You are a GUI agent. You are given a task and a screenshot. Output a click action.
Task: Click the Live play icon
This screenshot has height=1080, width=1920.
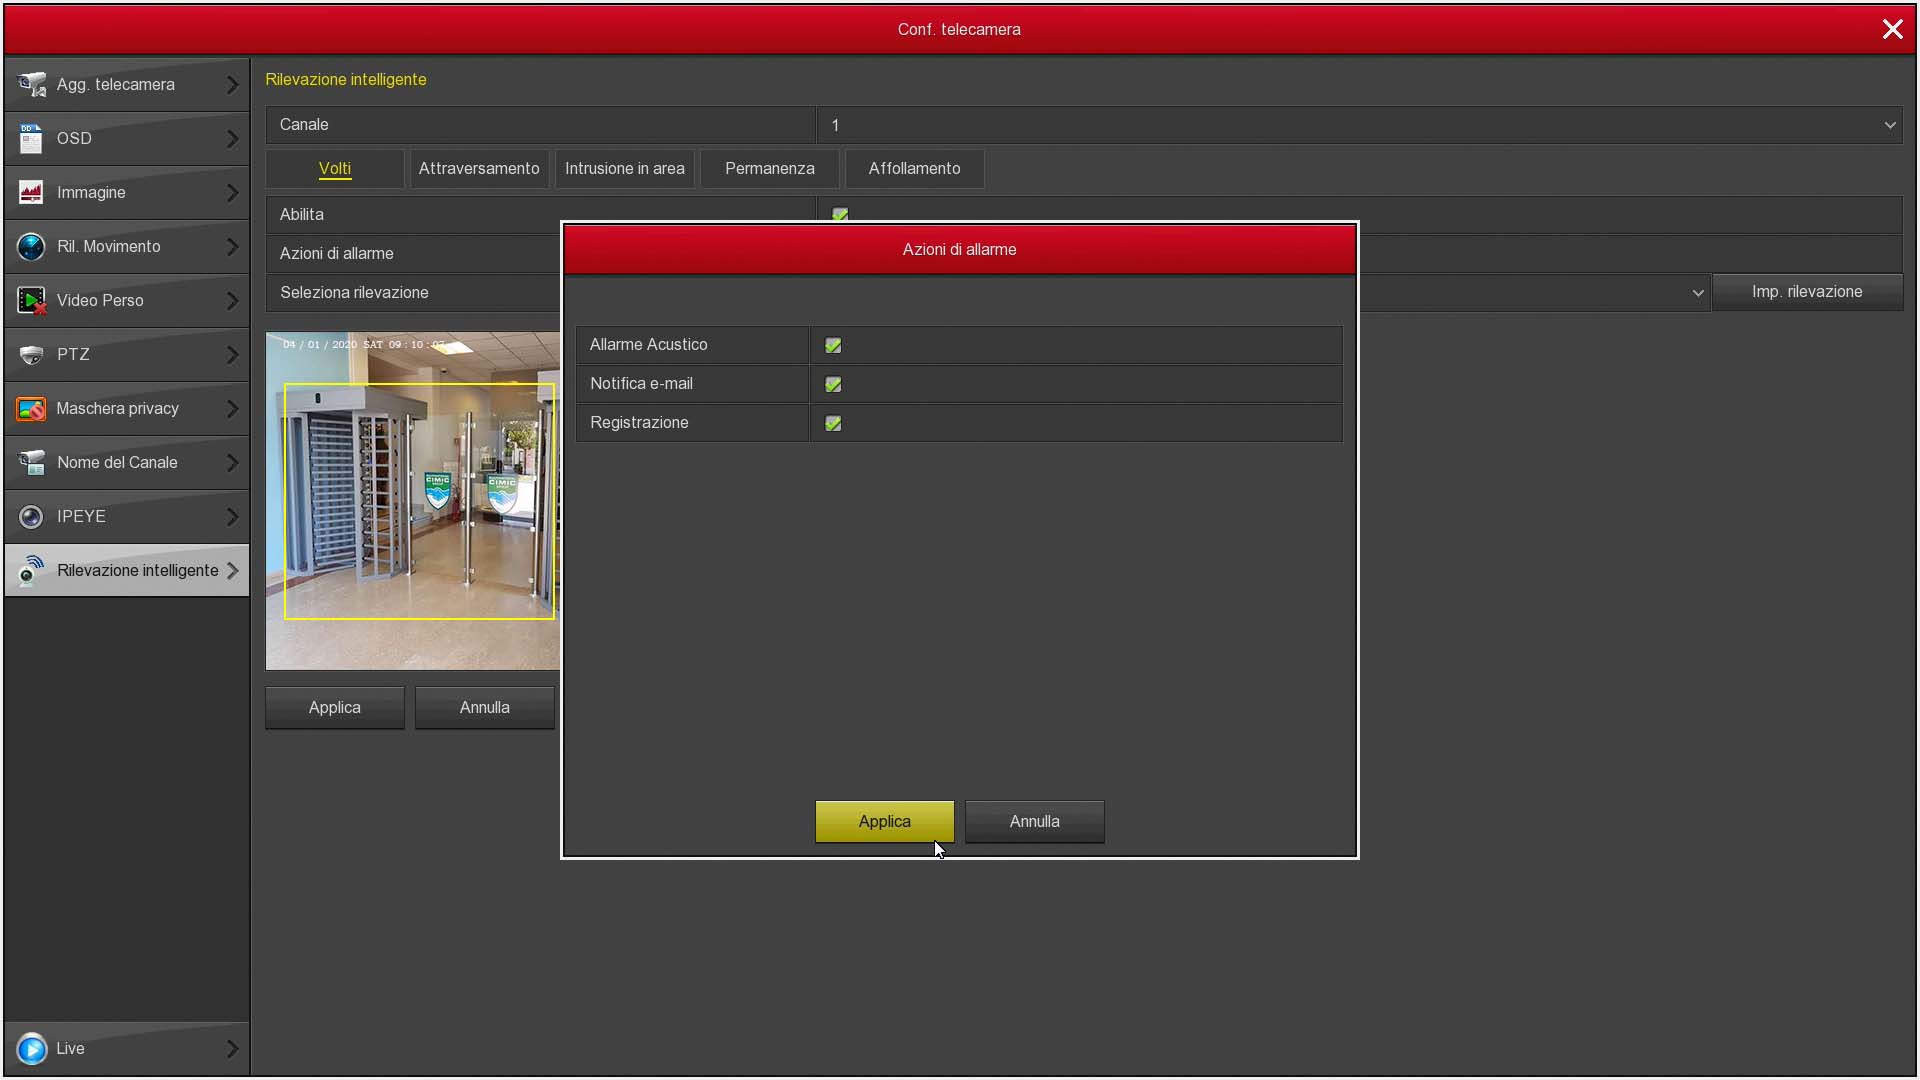tap(32, 1049)
